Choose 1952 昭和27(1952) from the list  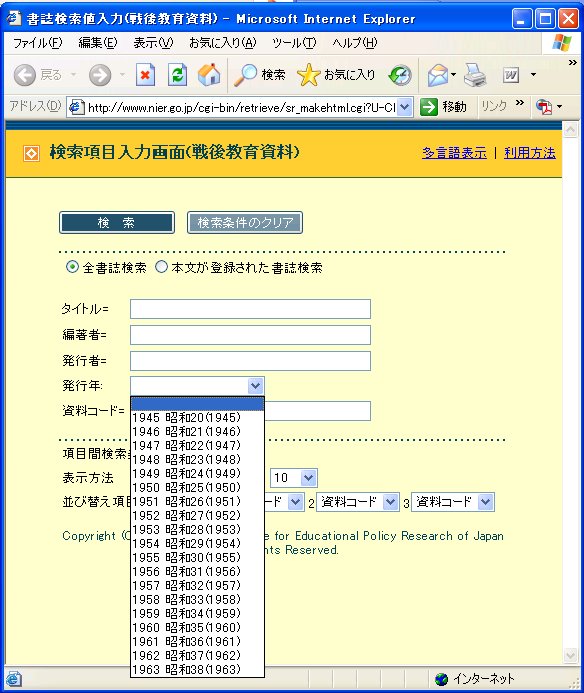pyautogui.click(x=197, y=516)
